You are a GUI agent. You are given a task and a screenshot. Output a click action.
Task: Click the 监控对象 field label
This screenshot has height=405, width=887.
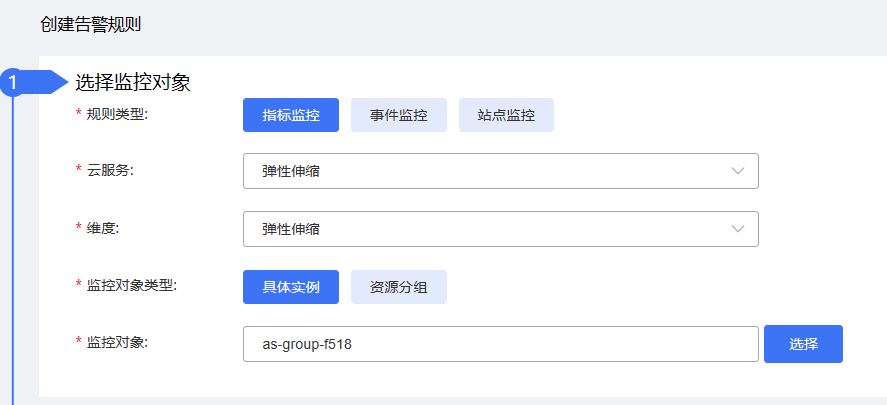117,343
